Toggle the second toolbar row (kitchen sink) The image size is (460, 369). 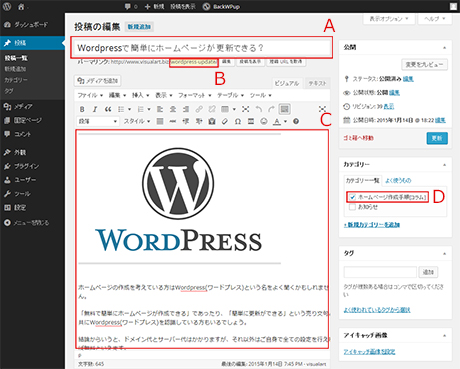[x=284, y=109]
